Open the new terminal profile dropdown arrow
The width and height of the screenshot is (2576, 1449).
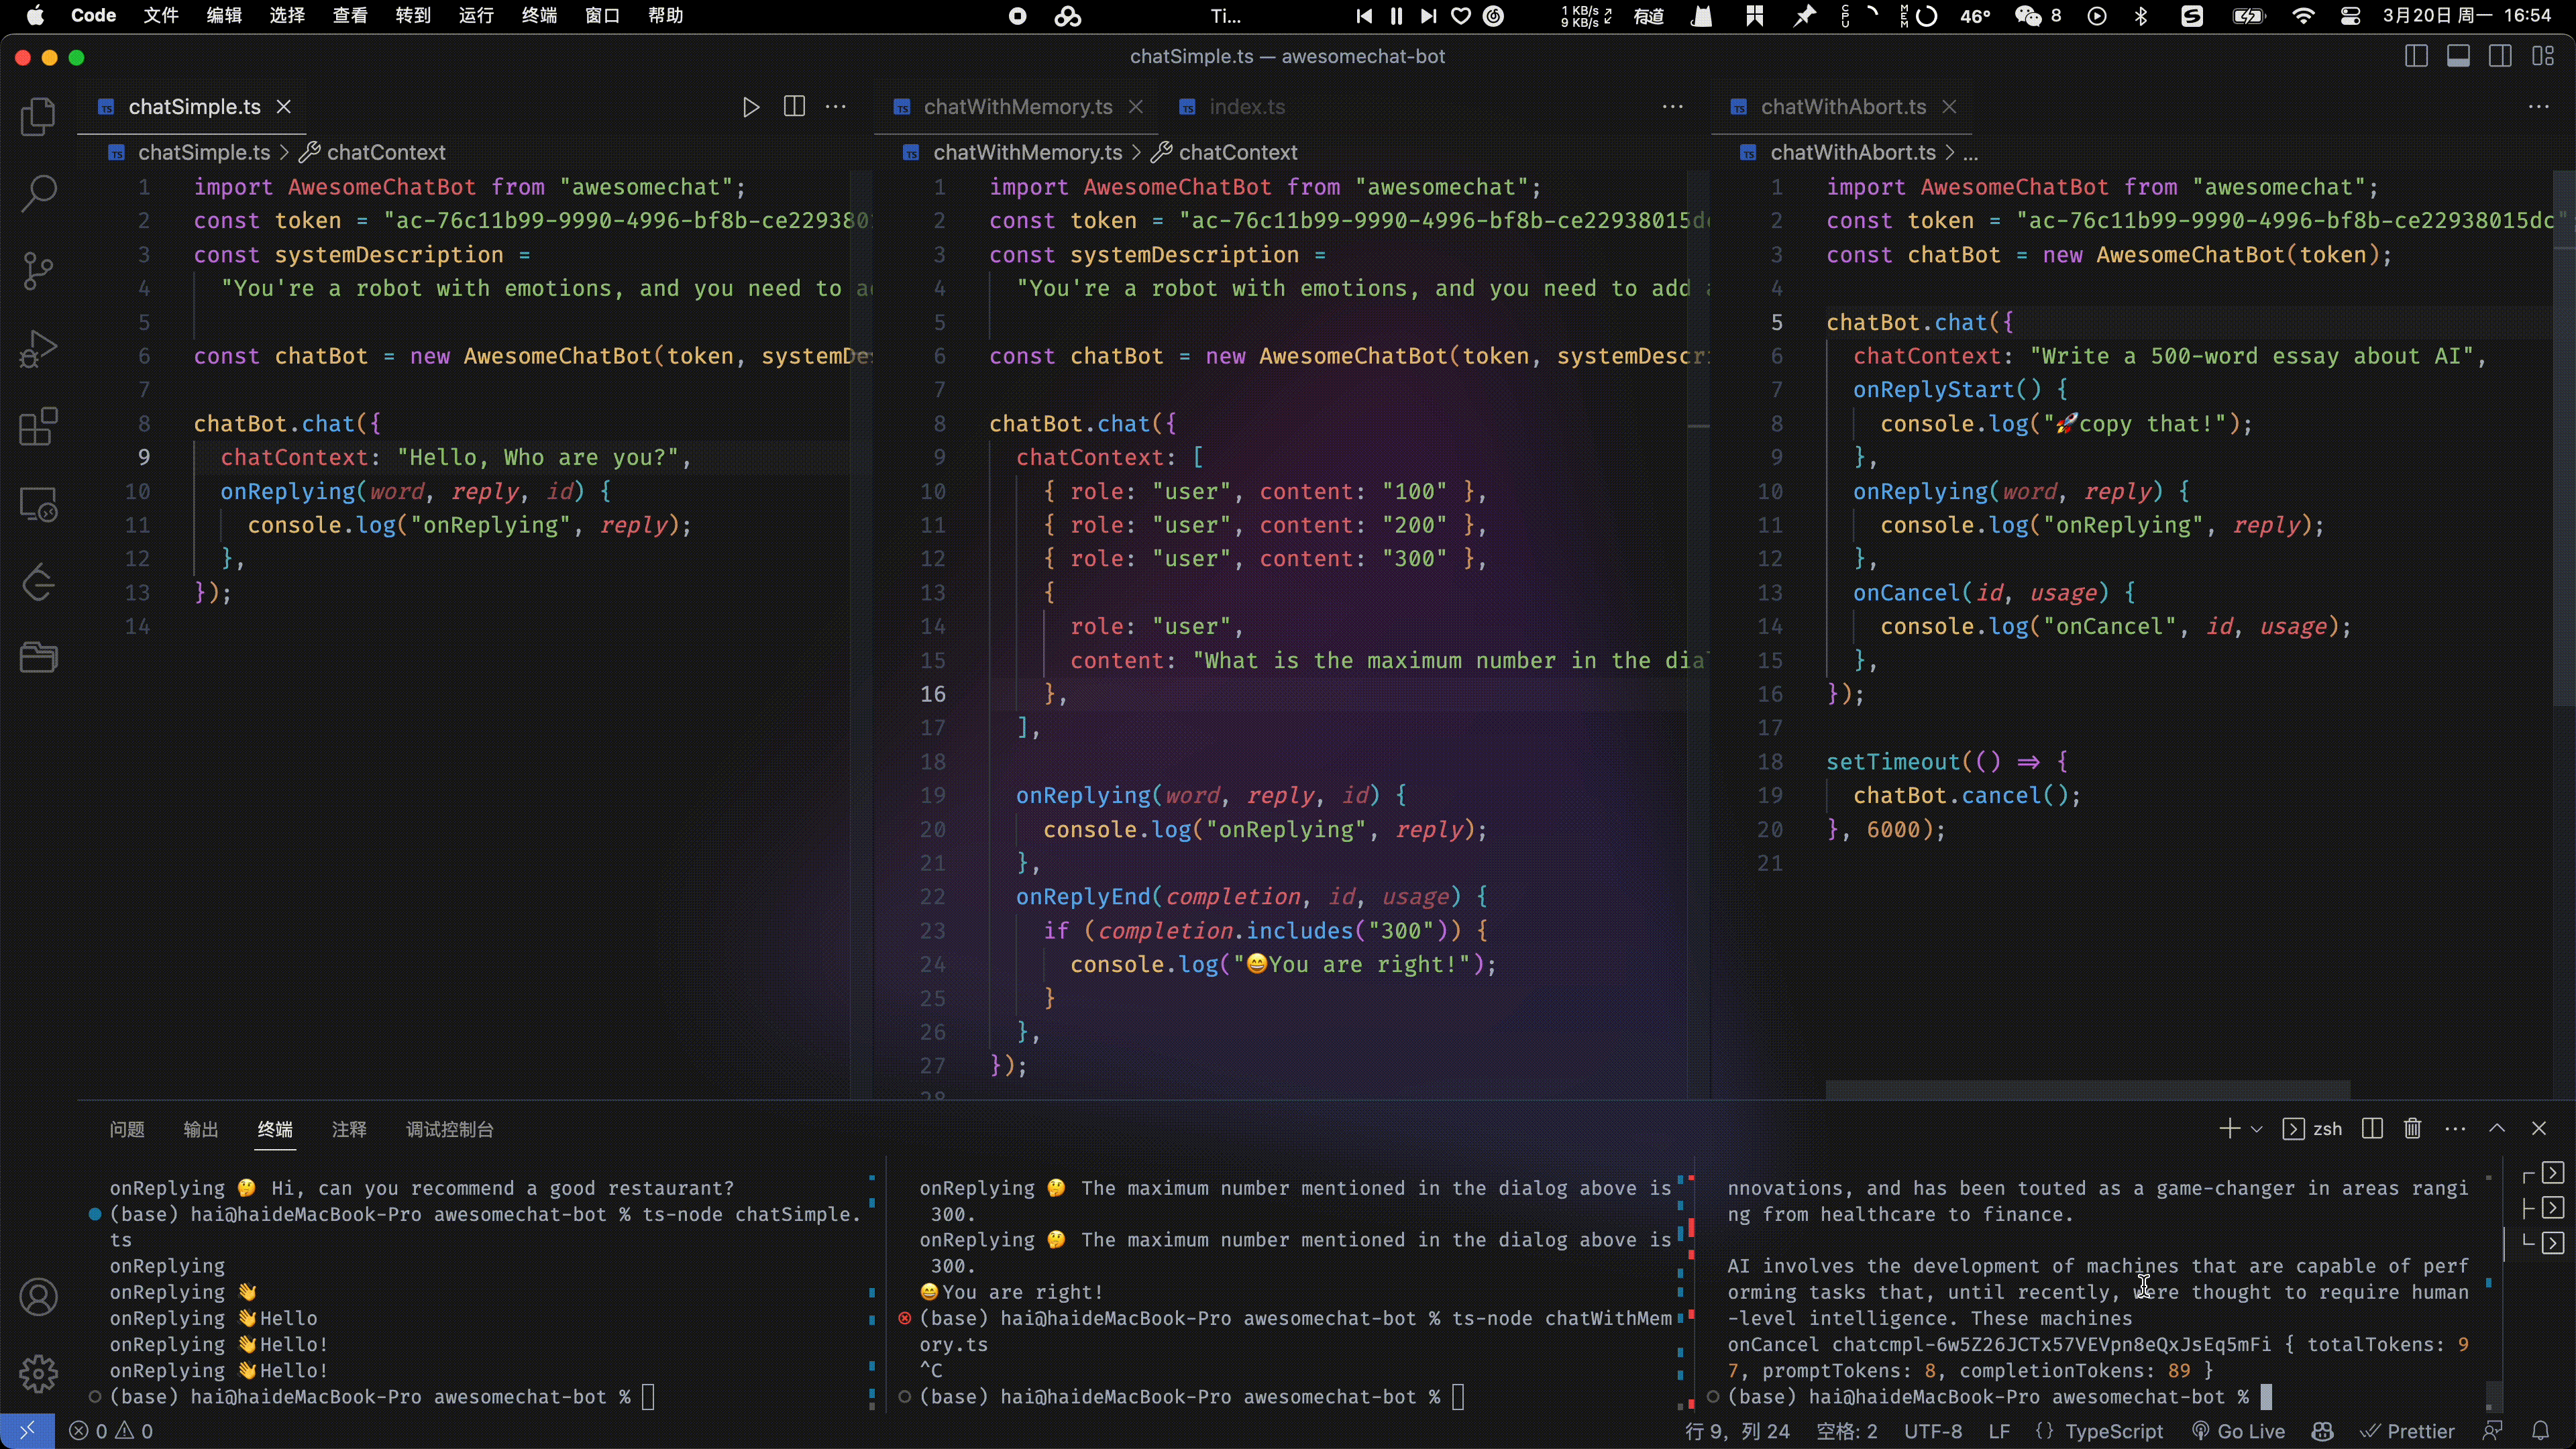(2256, 1129)
